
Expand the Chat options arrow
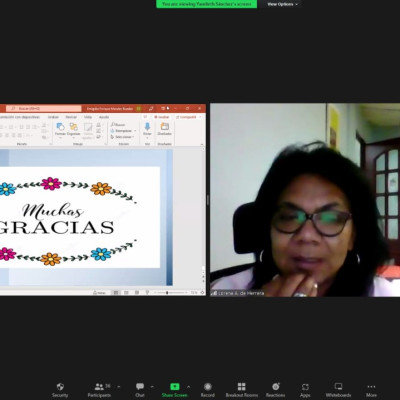coord(152,387)
